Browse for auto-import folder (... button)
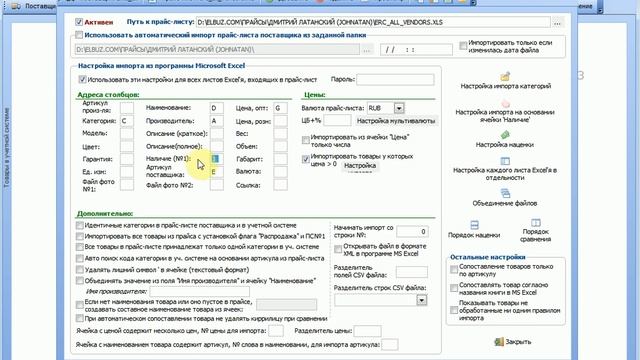This screenshot has width=640, height=360. pyautogui.click(x=367, y=50)
